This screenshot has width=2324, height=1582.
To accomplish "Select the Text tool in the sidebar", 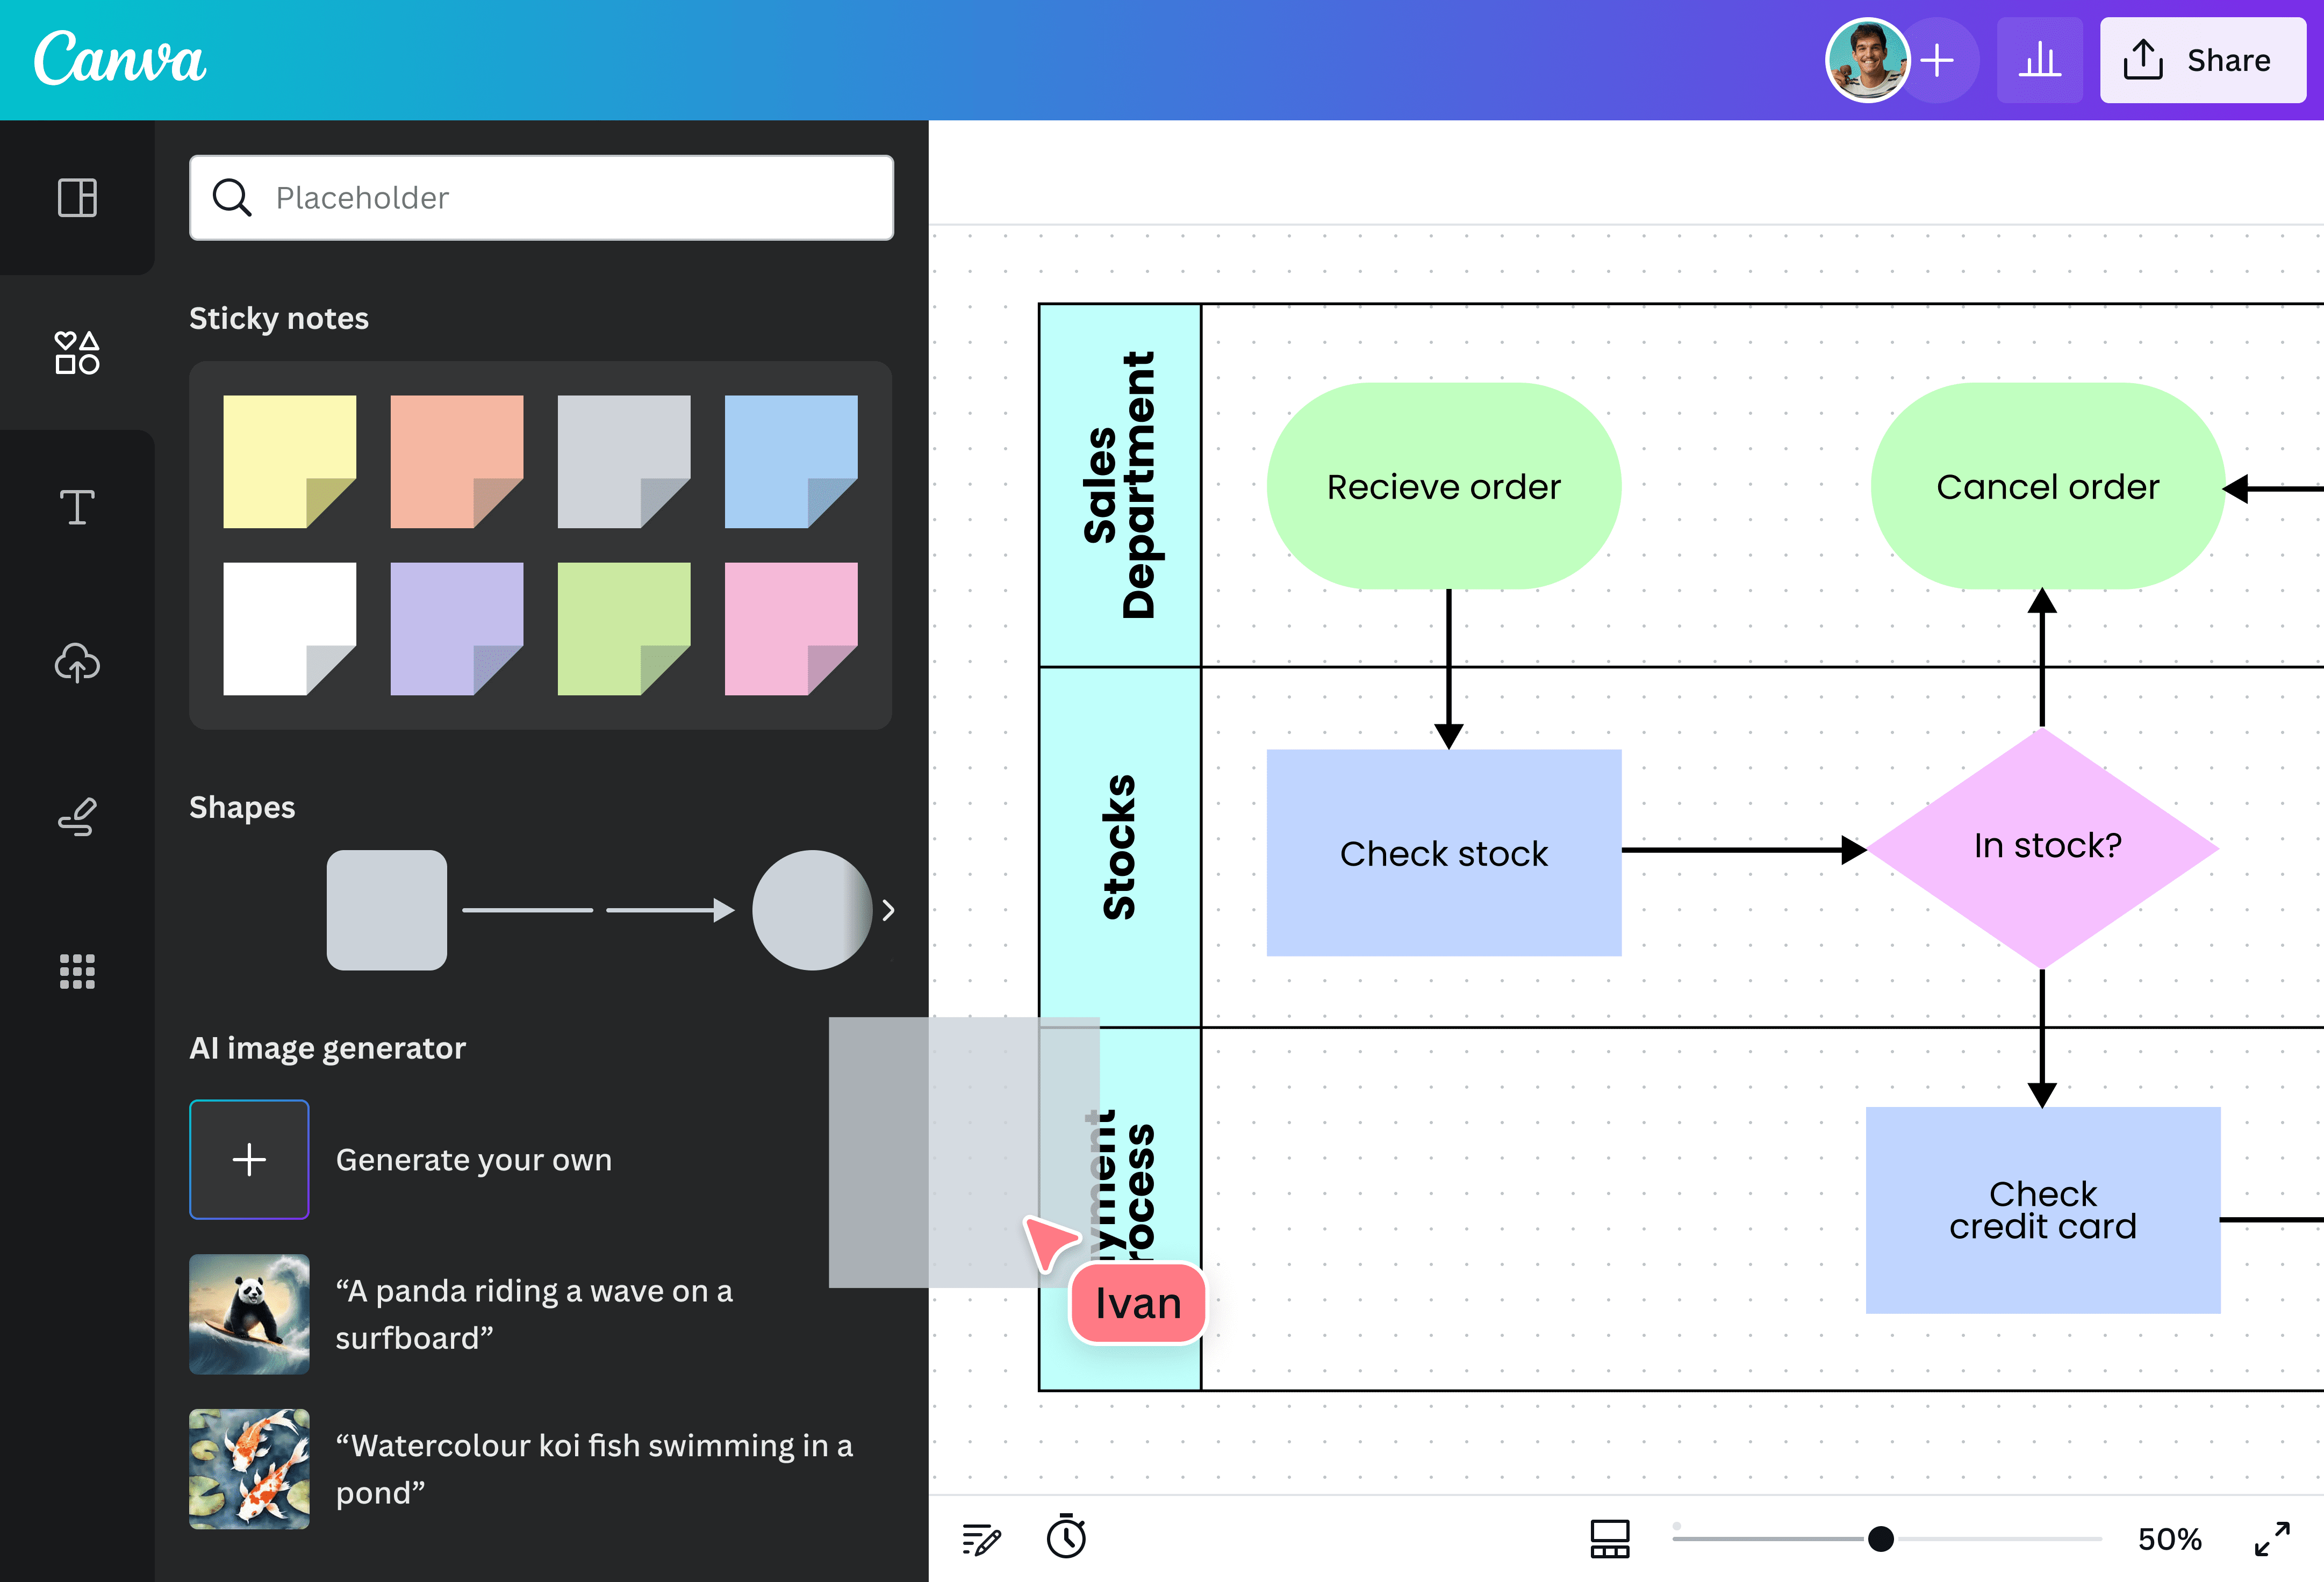I will point(77,508).
